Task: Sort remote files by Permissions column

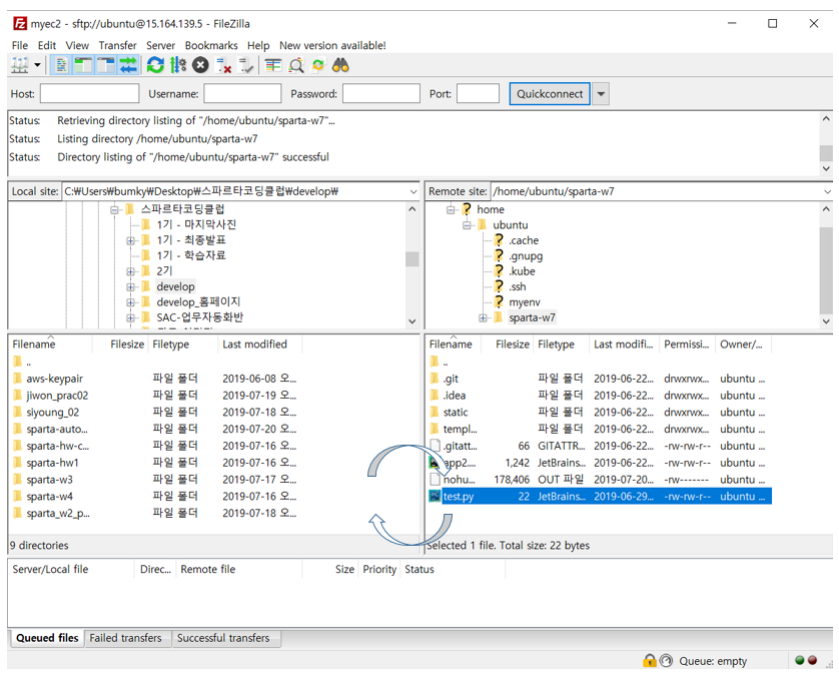Action: 688,344
